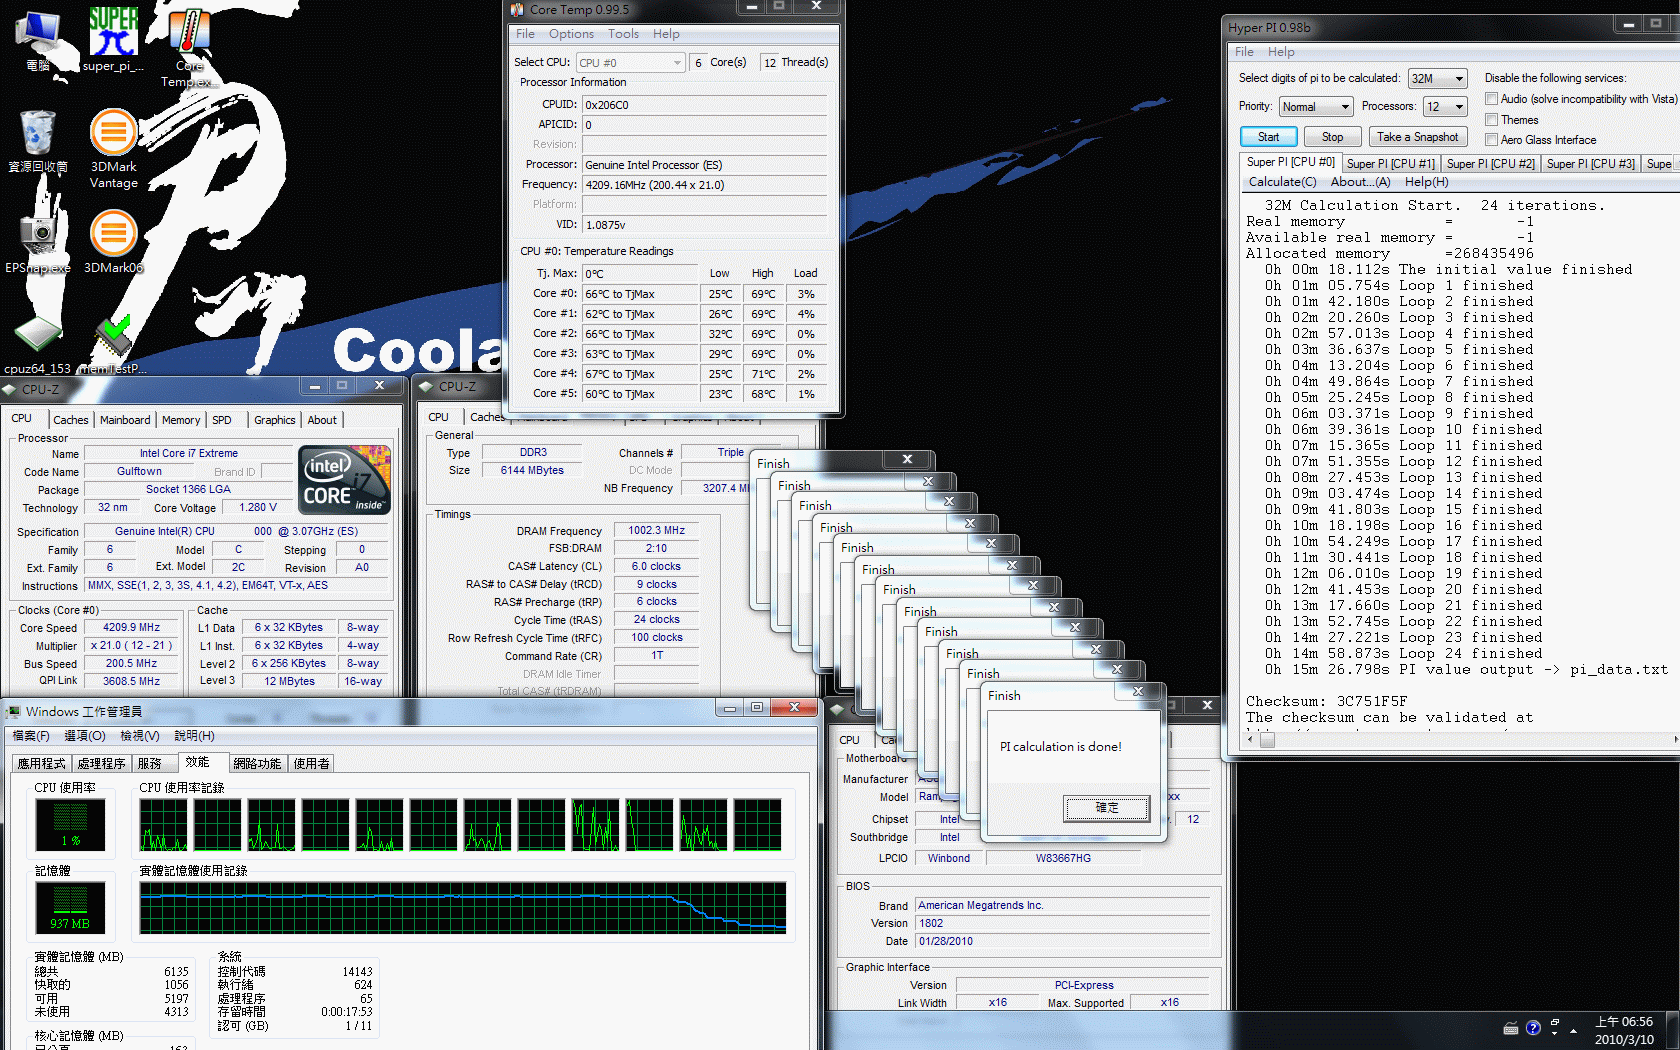The width and height of the screenshot is (1680, 1050).
Task: Open the 檔案(F) menu in Task Manager
Action: [31, 736]
